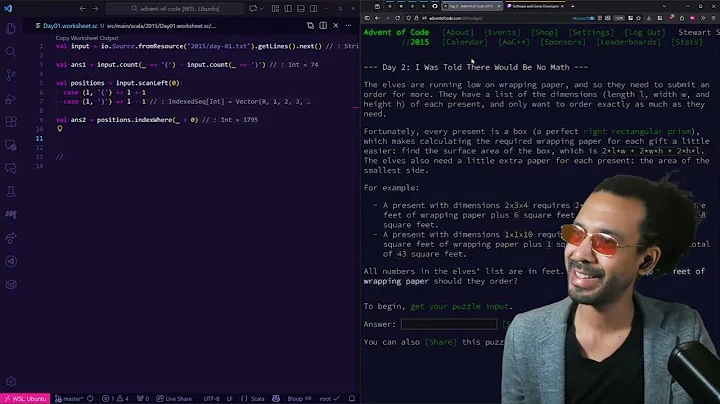Viewport: 720px width, 404px height.
Task: Open problems from errors and warnings count
Action: (115, 398)
